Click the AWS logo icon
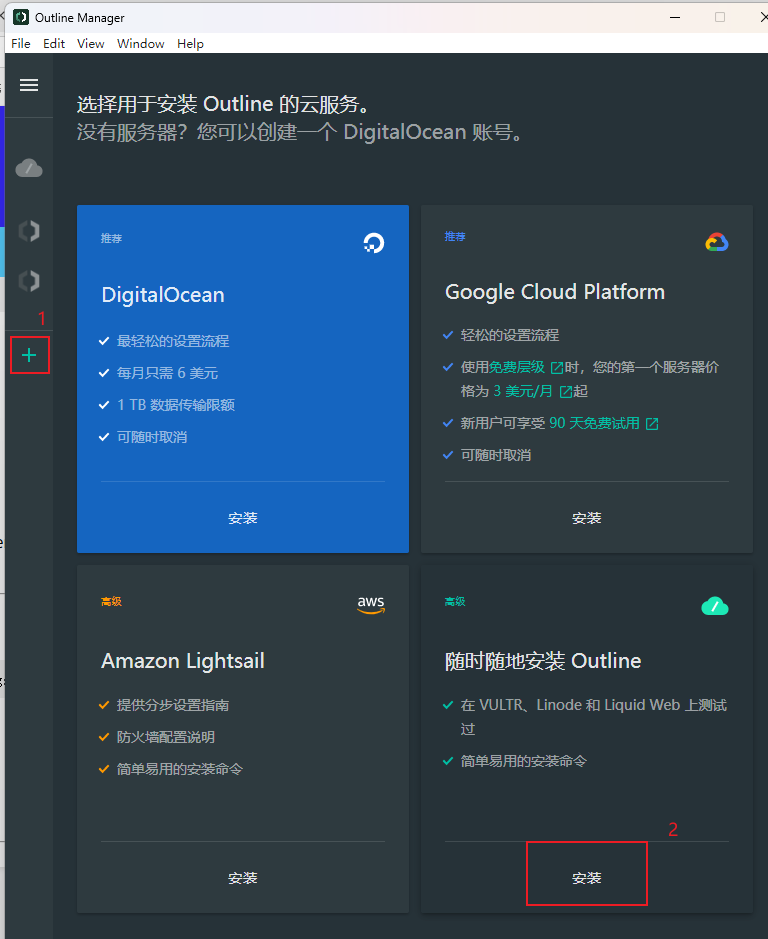The width and height of the screenshot is (768, 939). click(x=371, y=605)
